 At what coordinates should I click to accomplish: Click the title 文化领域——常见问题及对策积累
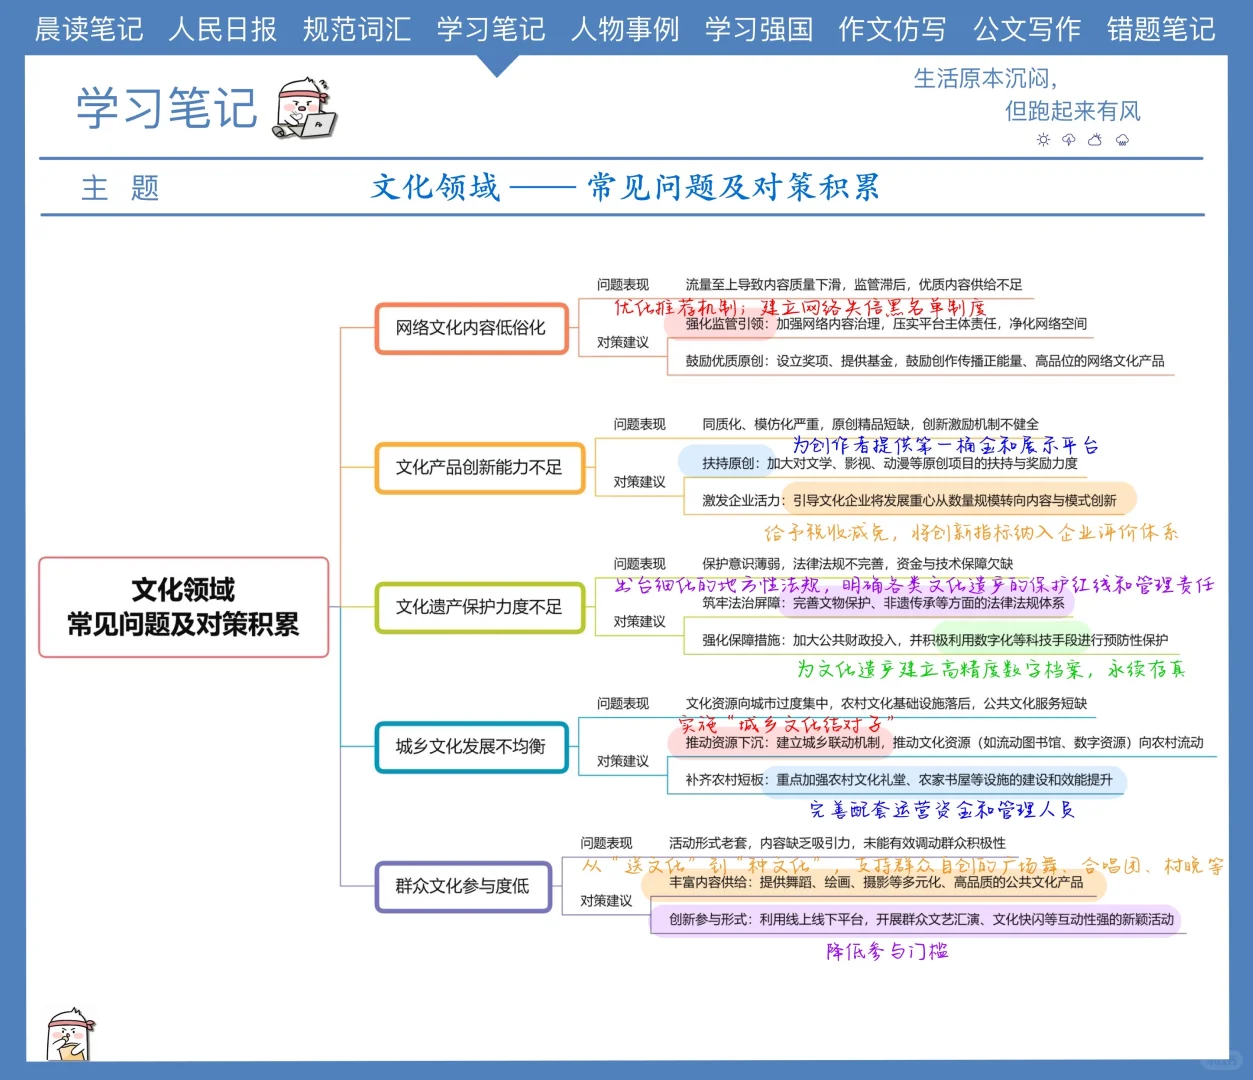(625, 188)
